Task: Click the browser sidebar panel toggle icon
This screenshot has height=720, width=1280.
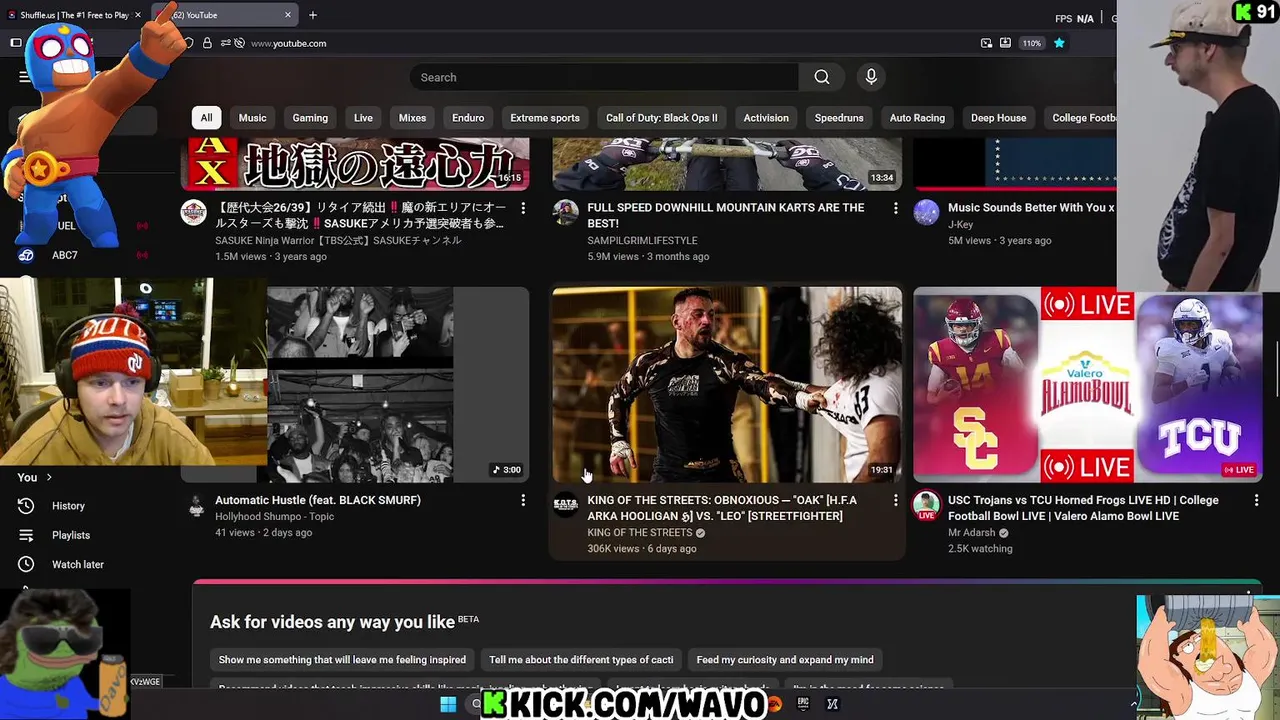Action: pos(16,43)
